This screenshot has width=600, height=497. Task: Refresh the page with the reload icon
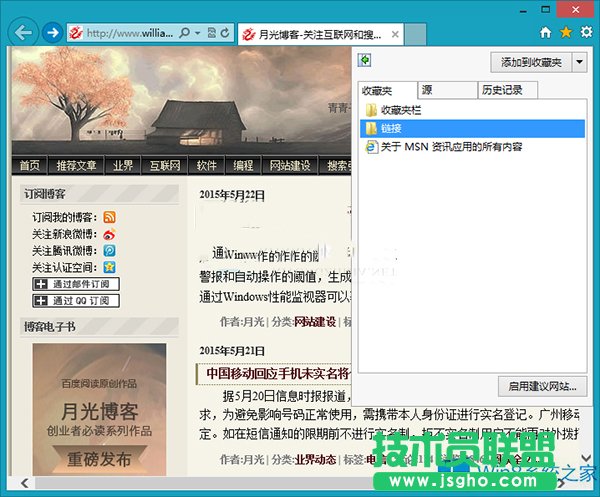point(225,33)
